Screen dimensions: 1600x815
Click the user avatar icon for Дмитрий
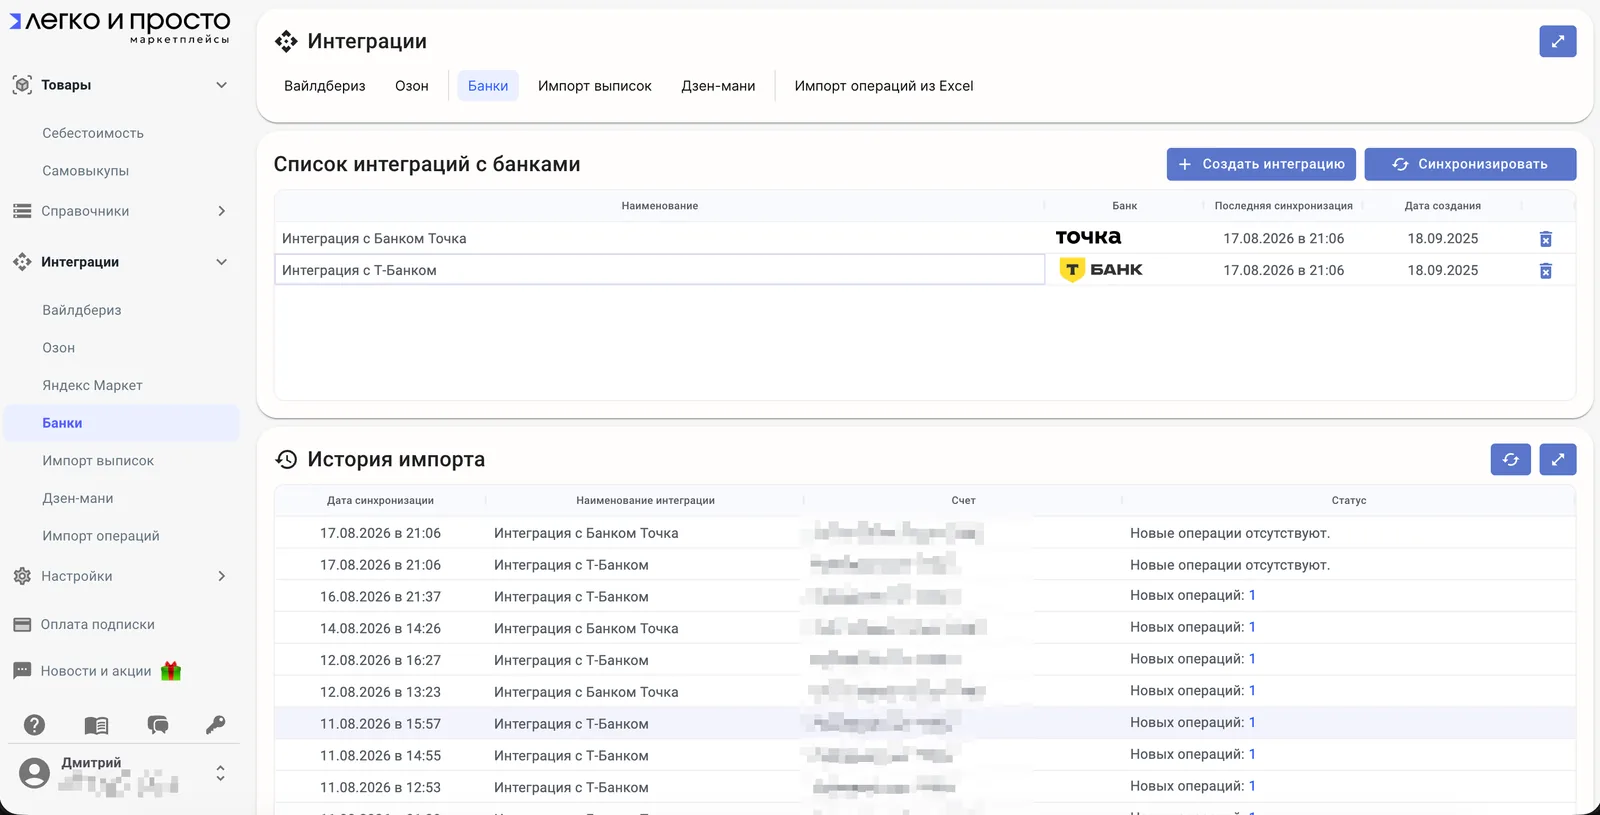click(35, 773)
